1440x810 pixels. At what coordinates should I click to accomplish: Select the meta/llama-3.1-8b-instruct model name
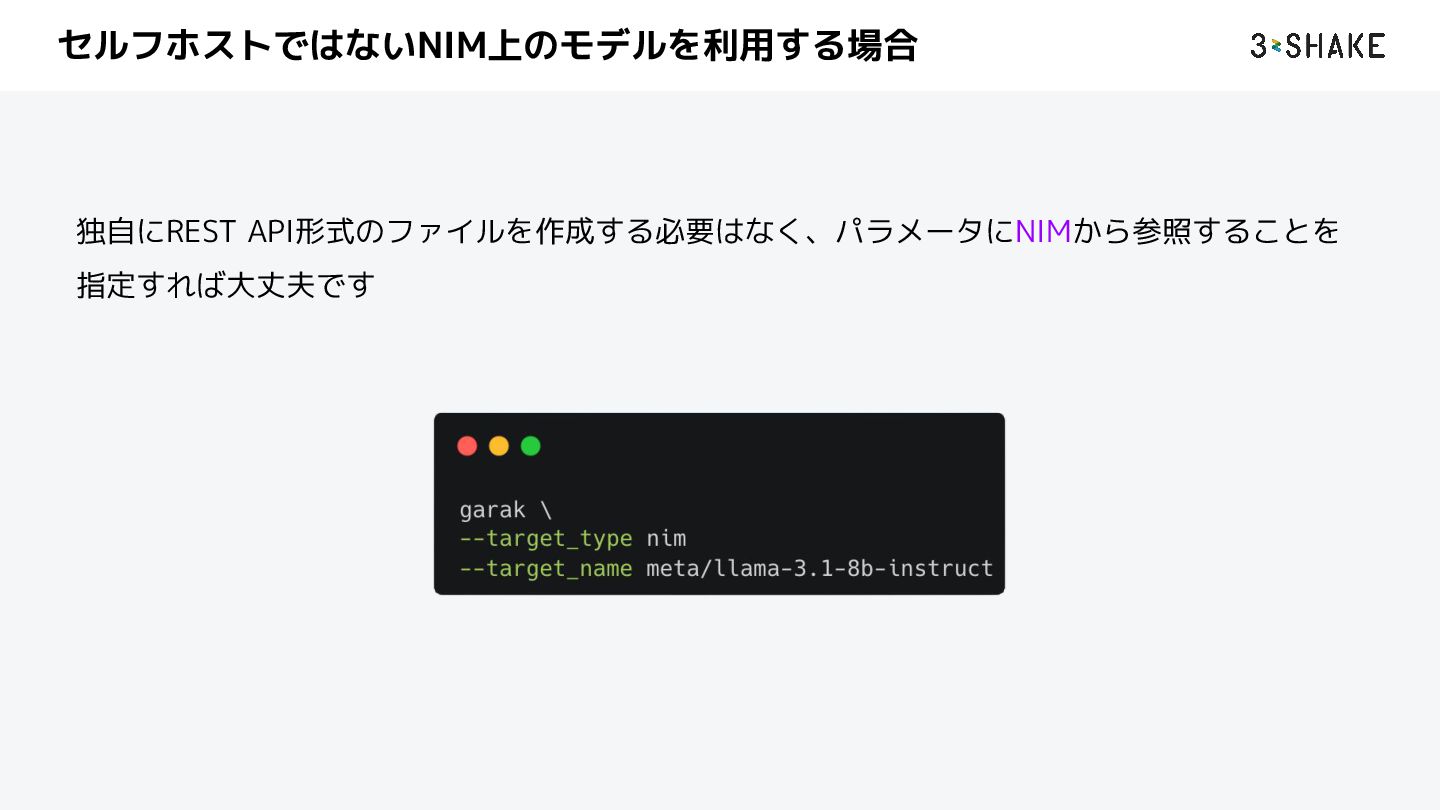820,569
